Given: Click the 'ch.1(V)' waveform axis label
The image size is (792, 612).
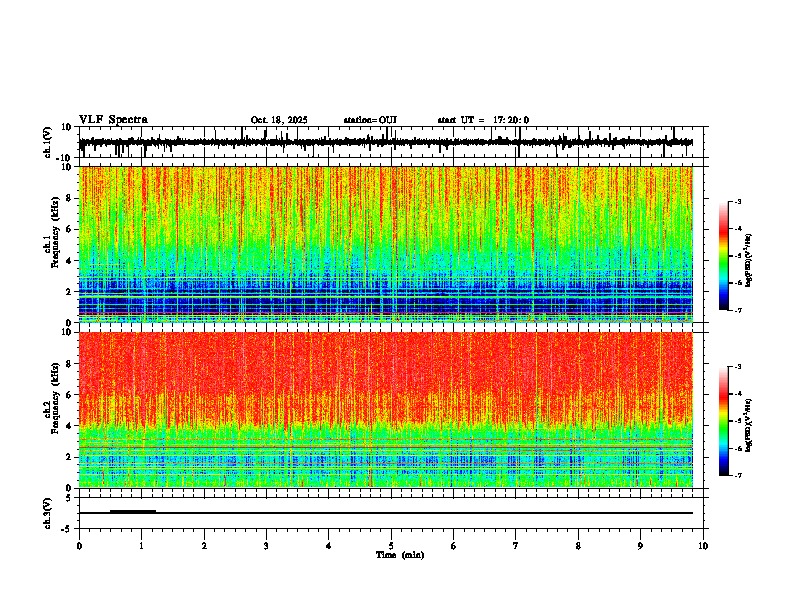Looking at the screenshot, I should pyautogui.click(x=48, y=142).
